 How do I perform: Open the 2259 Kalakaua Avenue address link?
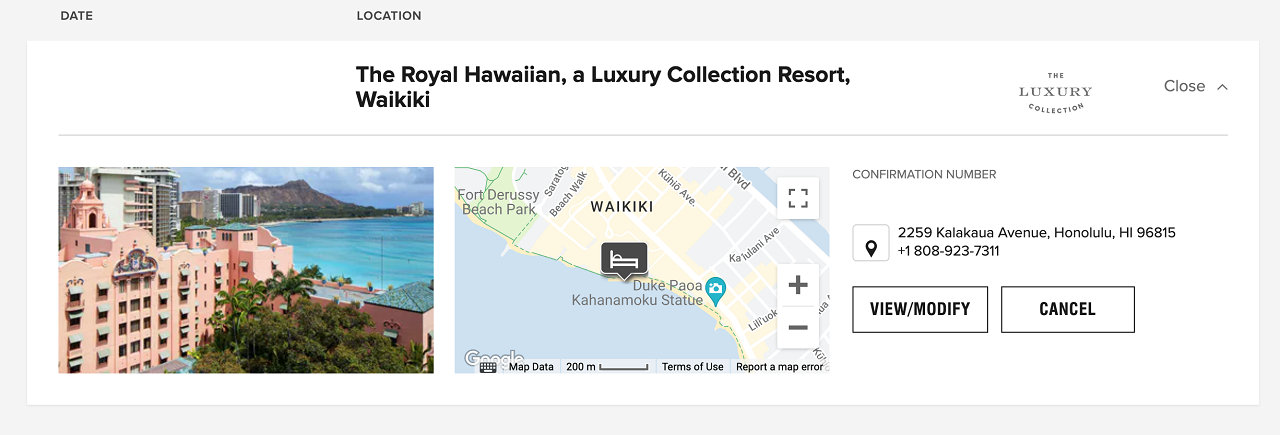[x=1036, y=232]
